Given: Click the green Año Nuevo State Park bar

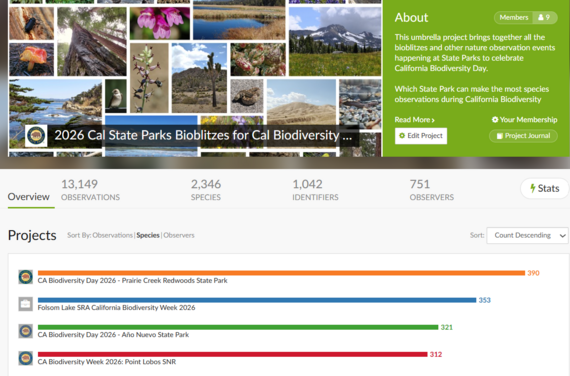Looking at the screenshot, I should tap(238, 327).
